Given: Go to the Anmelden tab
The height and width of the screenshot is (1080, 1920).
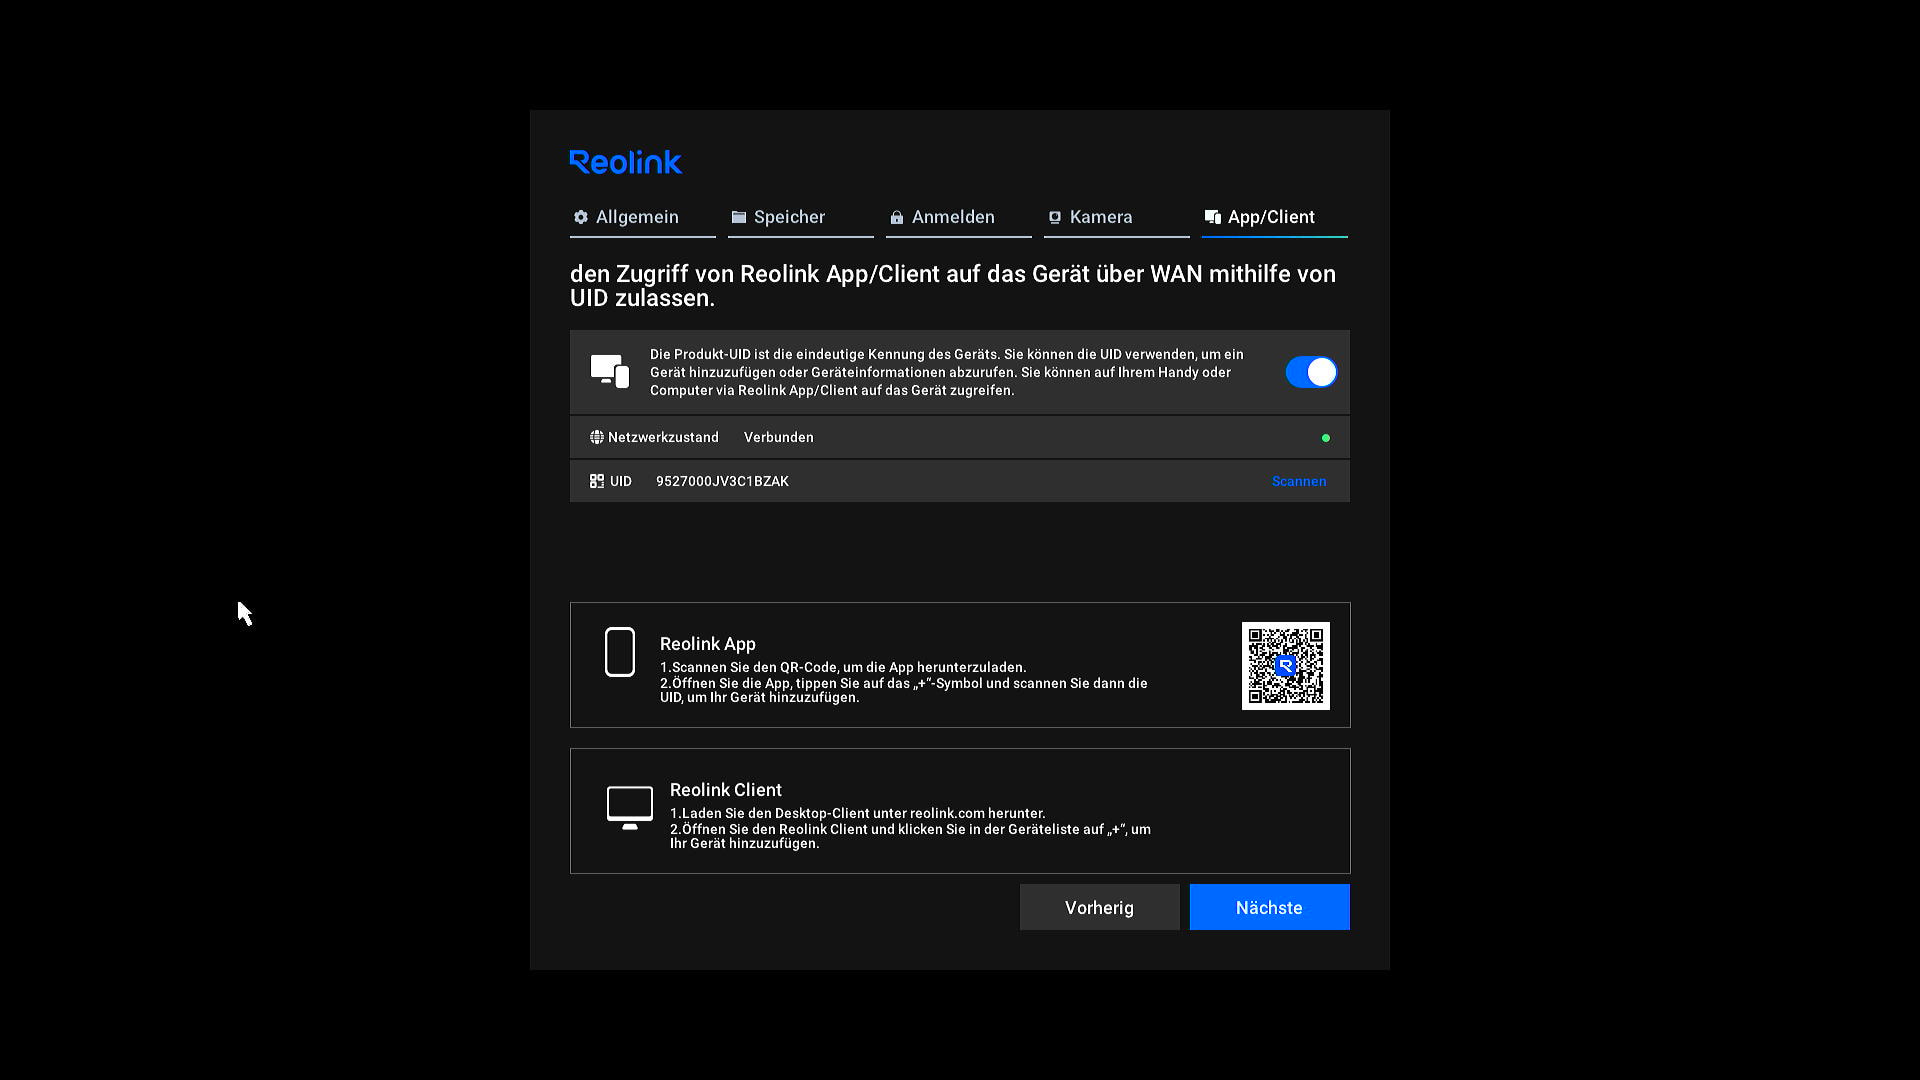Looking at the screenshot, I should [958, 218].
